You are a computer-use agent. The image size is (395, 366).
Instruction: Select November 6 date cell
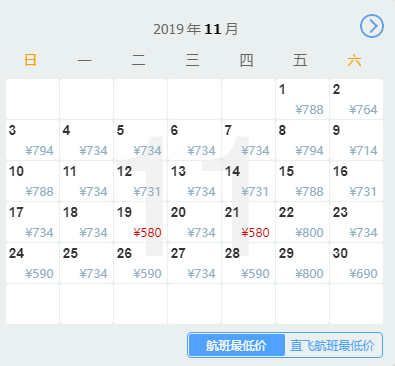[194, 140]
